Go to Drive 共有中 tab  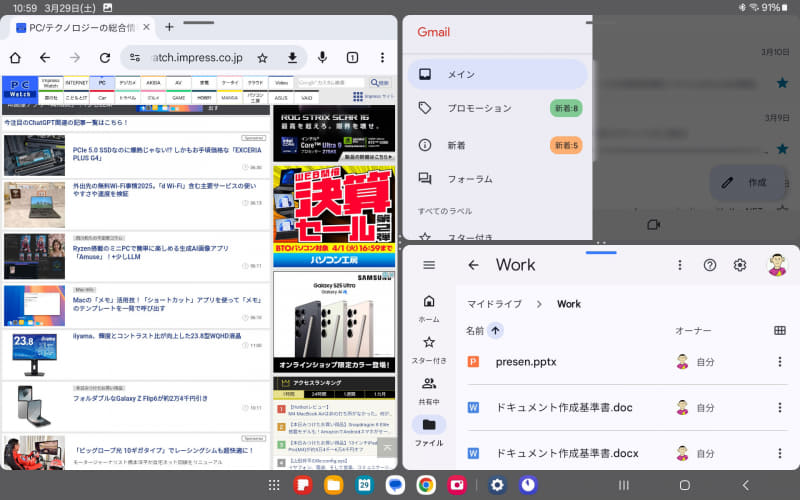click(x=429, y=391)
